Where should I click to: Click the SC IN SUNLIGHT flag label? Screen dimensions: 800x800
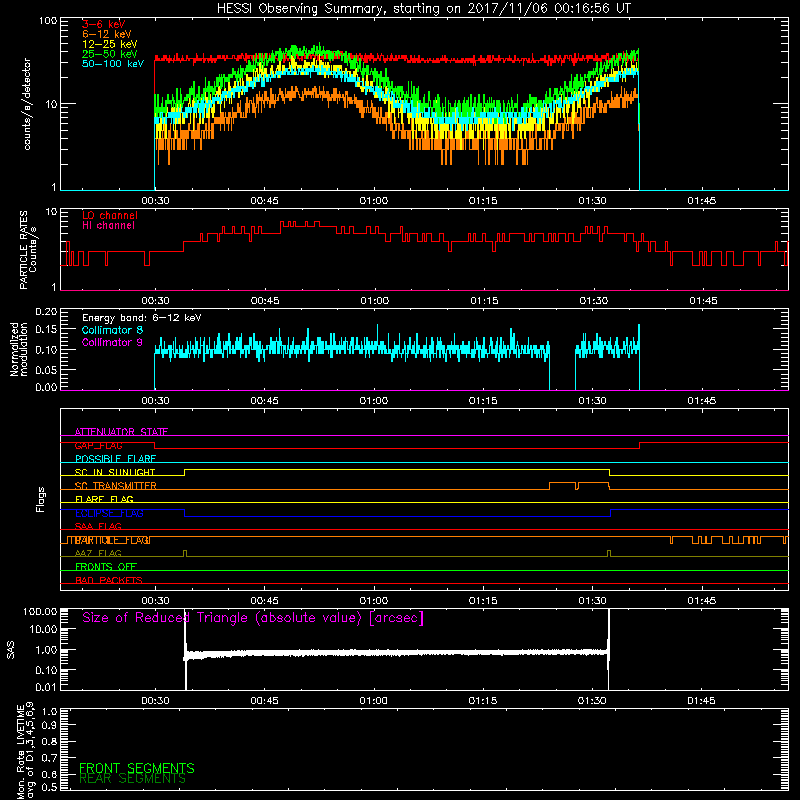(115, 472)
